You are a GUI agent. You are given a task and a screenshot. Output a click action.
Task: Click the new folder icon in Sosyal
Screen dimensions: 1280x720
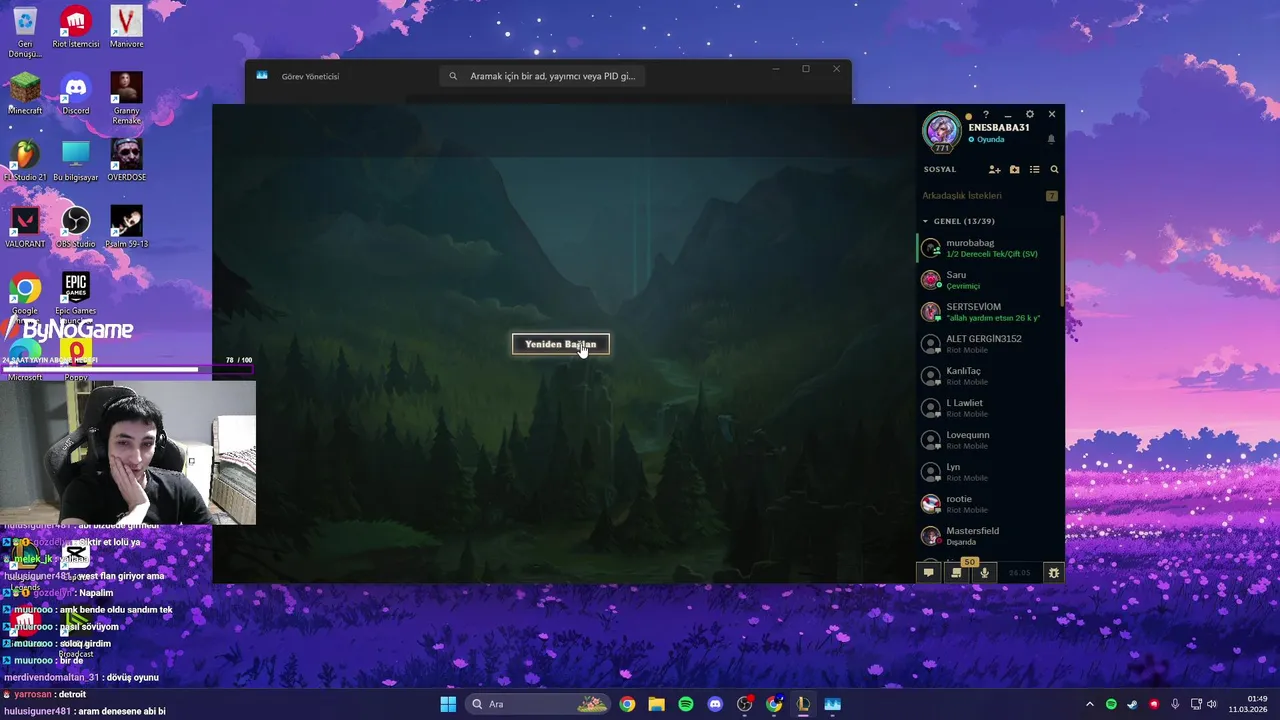point(1014,170)
